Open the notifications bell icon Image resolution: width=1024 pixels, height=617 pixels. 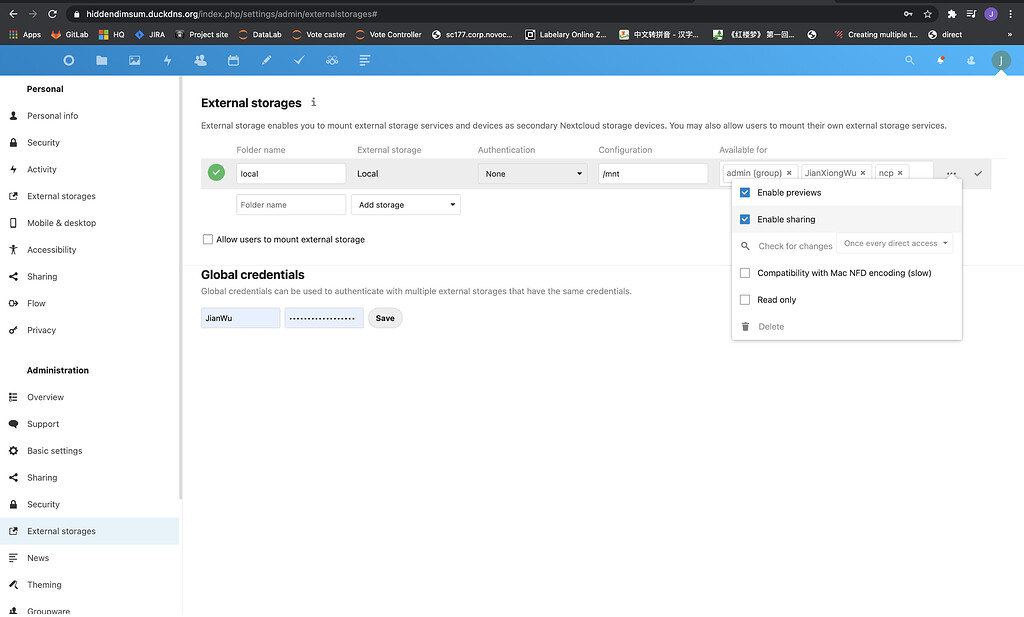(939, 60)
